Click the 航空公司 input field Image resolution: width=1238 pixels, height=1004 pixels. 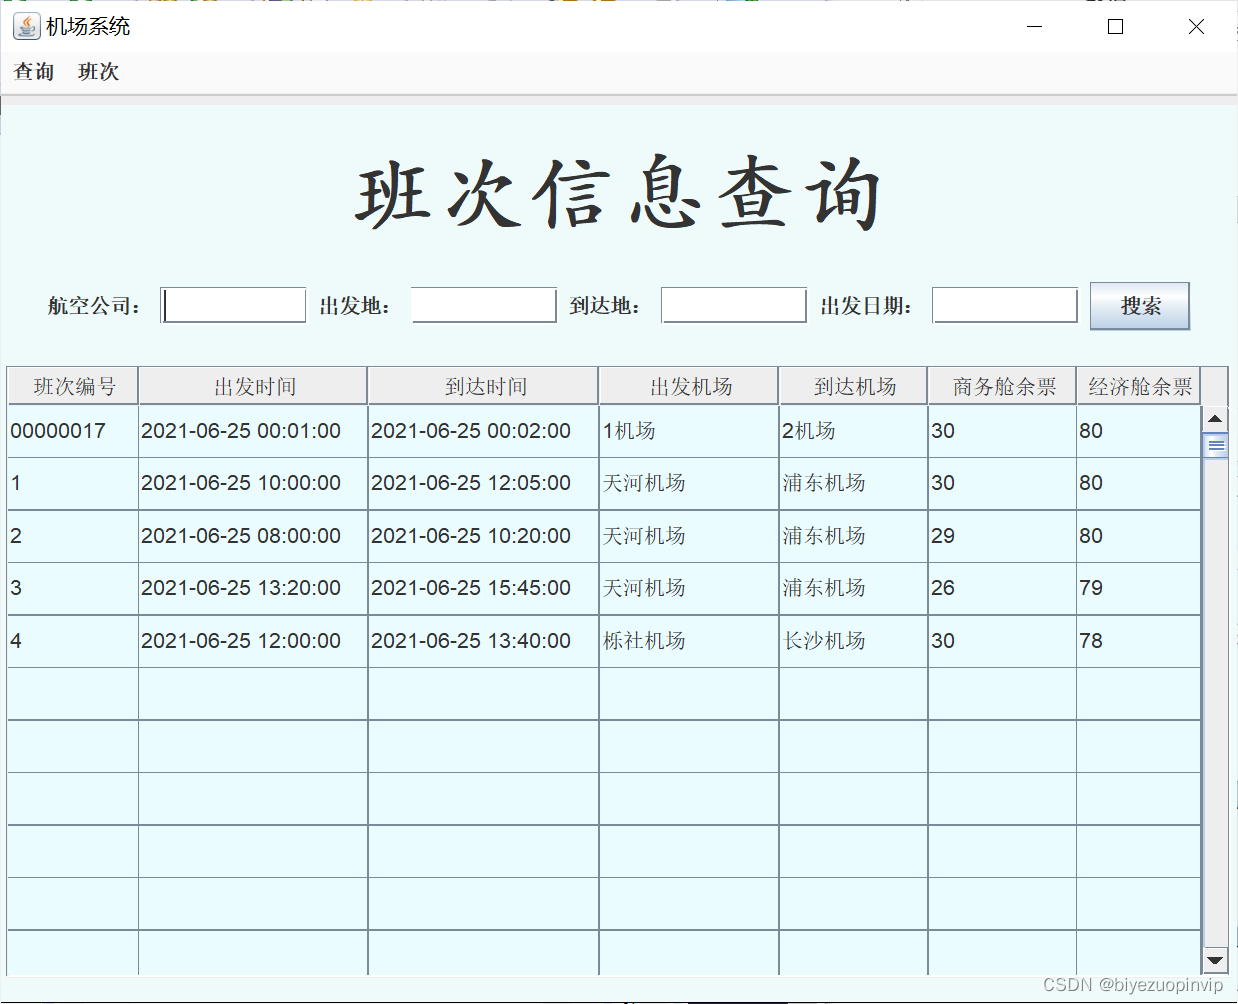pyautogui.click(x=232, y=305)
